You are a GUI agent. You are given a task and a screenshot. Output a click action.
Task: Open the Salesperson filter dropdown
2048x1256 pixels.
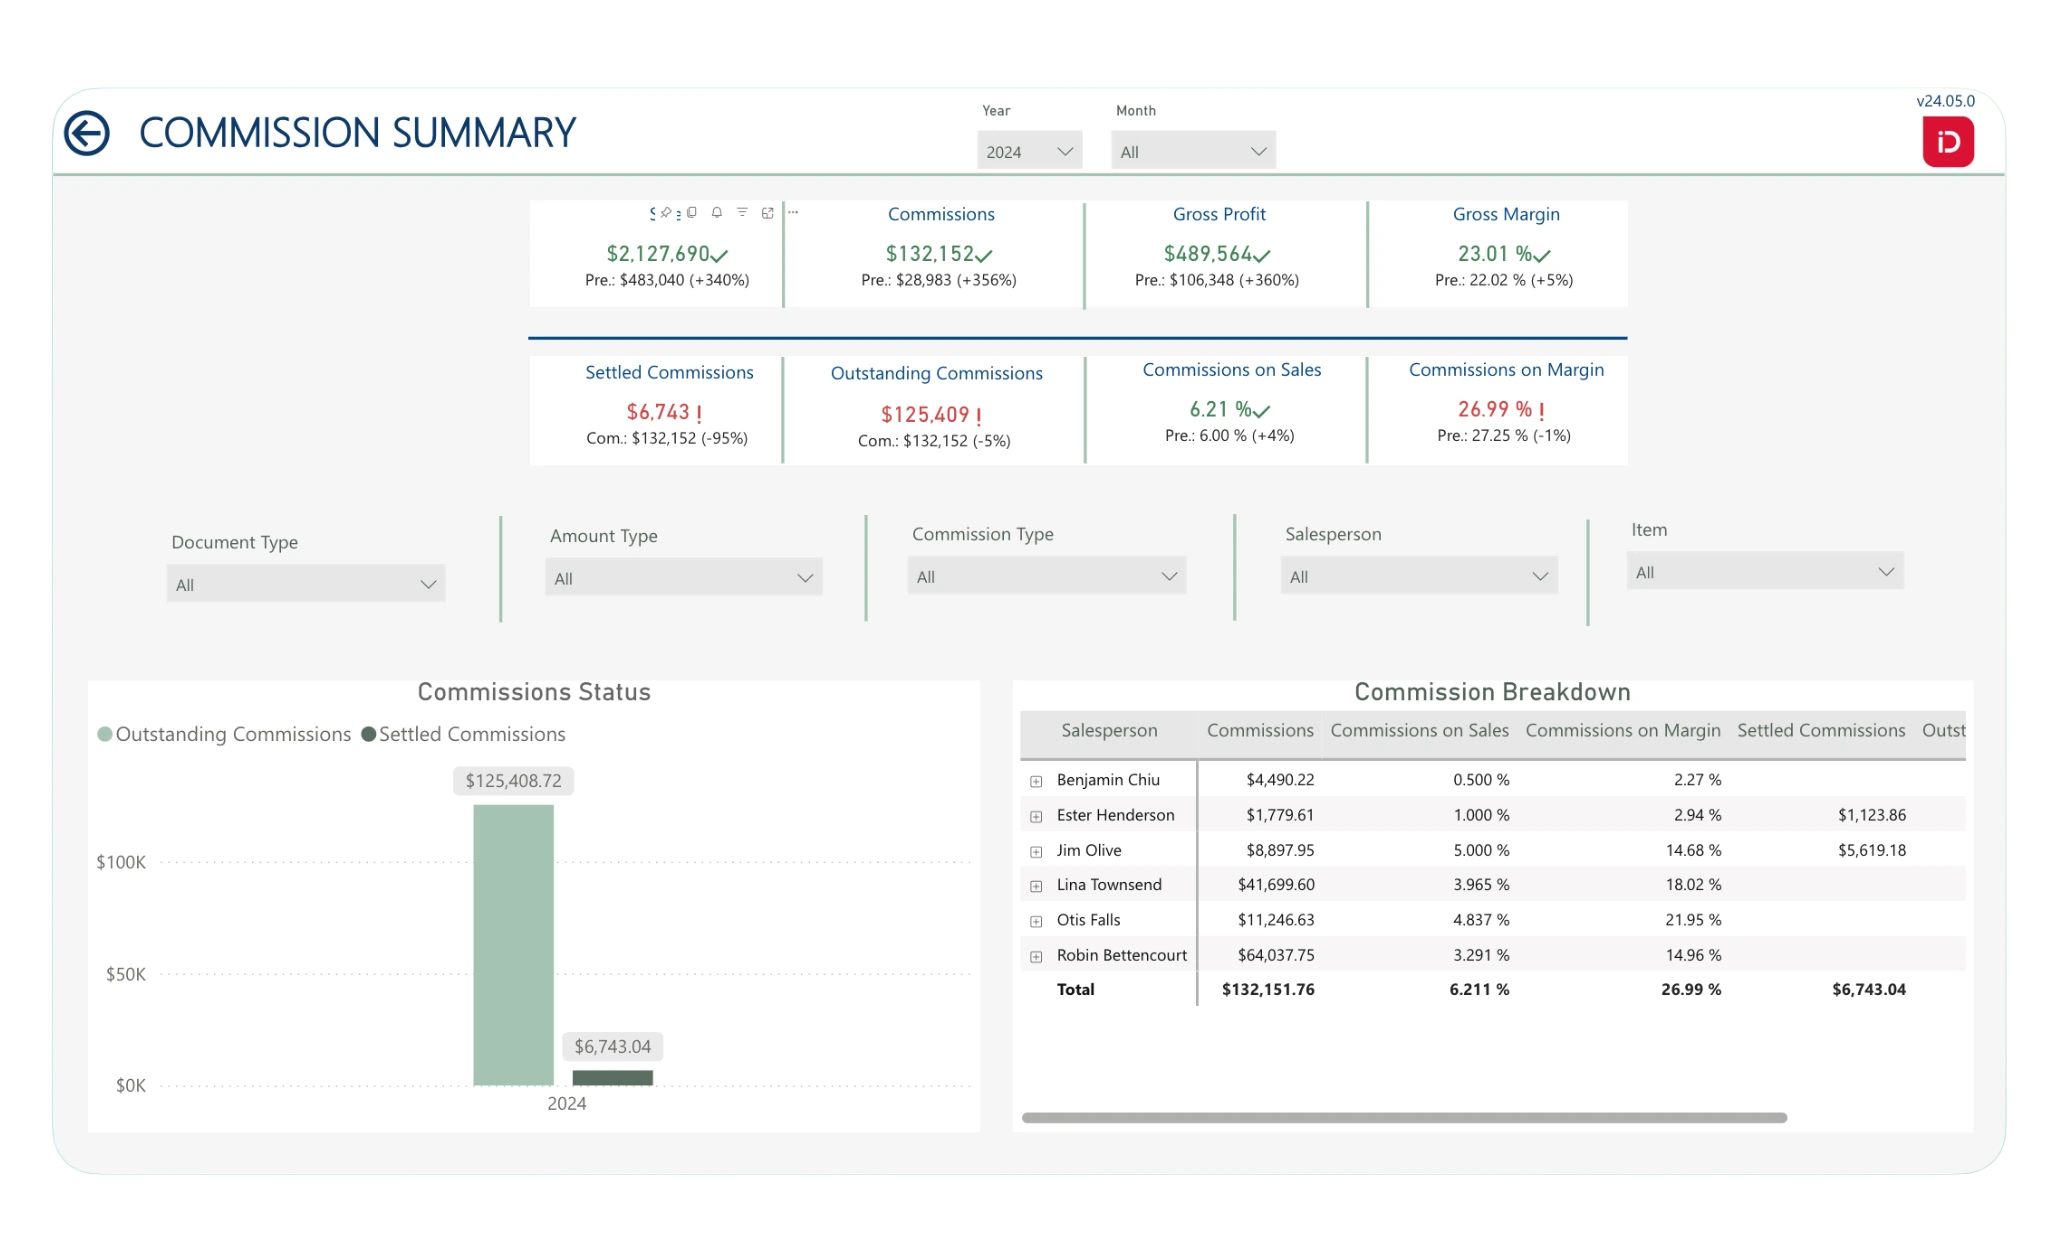point(1418,576)
